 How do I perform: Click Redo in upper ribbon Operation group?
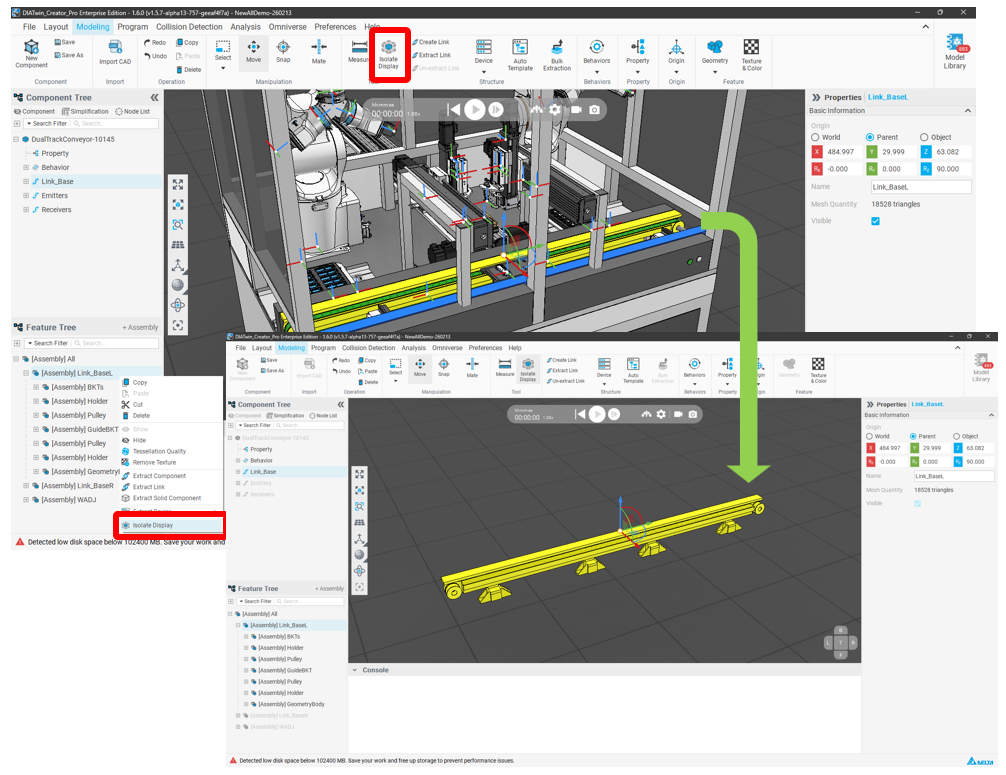click(x=155, y=42)
